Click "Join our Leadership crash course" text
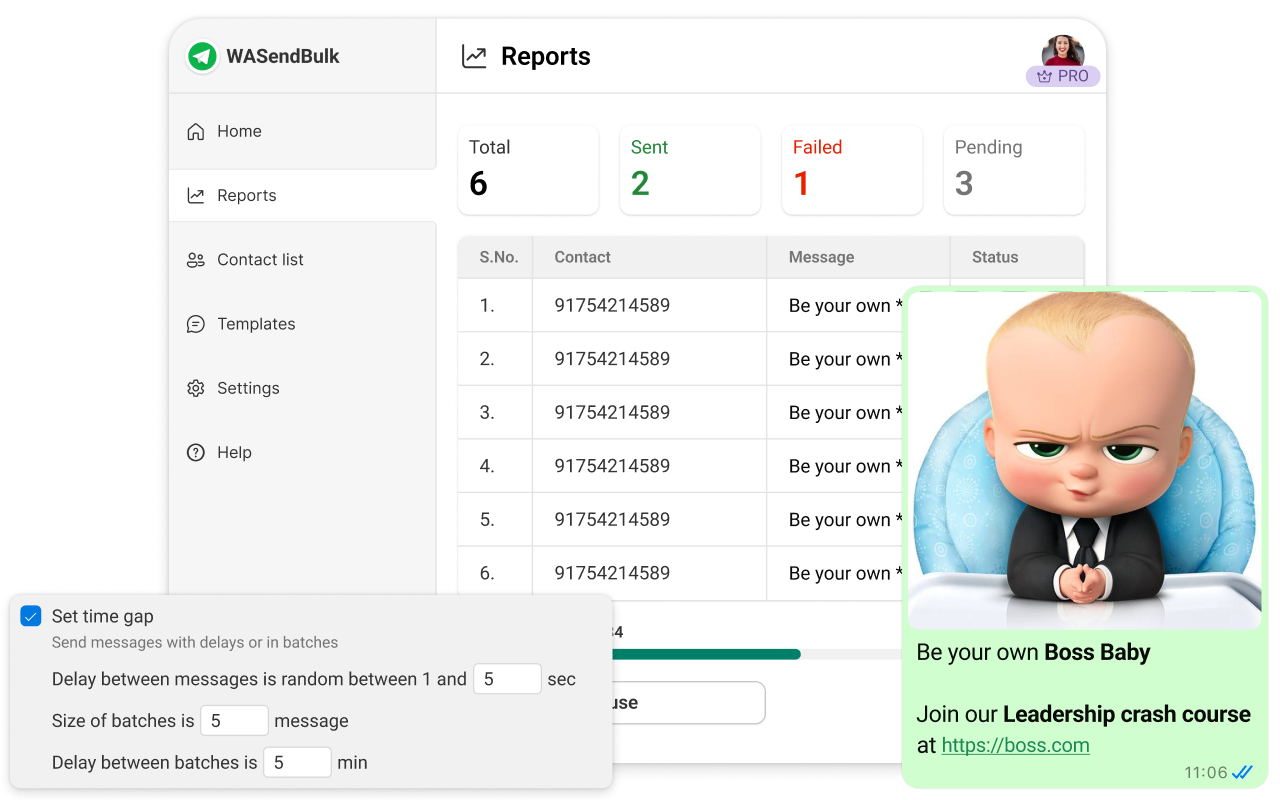1280x800 pixels. point(1083,714)
